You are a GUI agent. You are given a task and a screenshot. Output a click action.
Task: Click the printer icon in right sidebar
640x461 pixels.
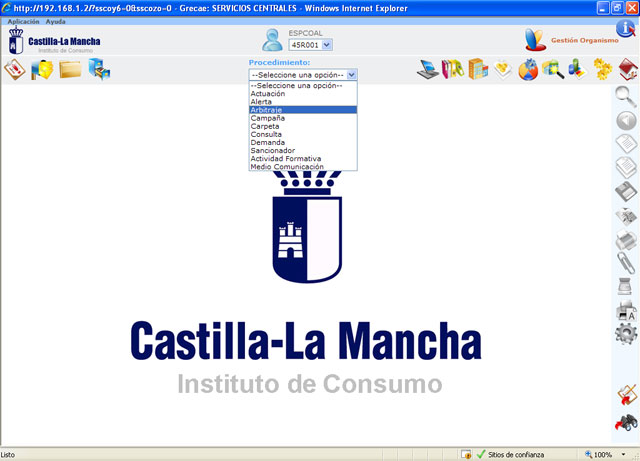tap(626, 240)
